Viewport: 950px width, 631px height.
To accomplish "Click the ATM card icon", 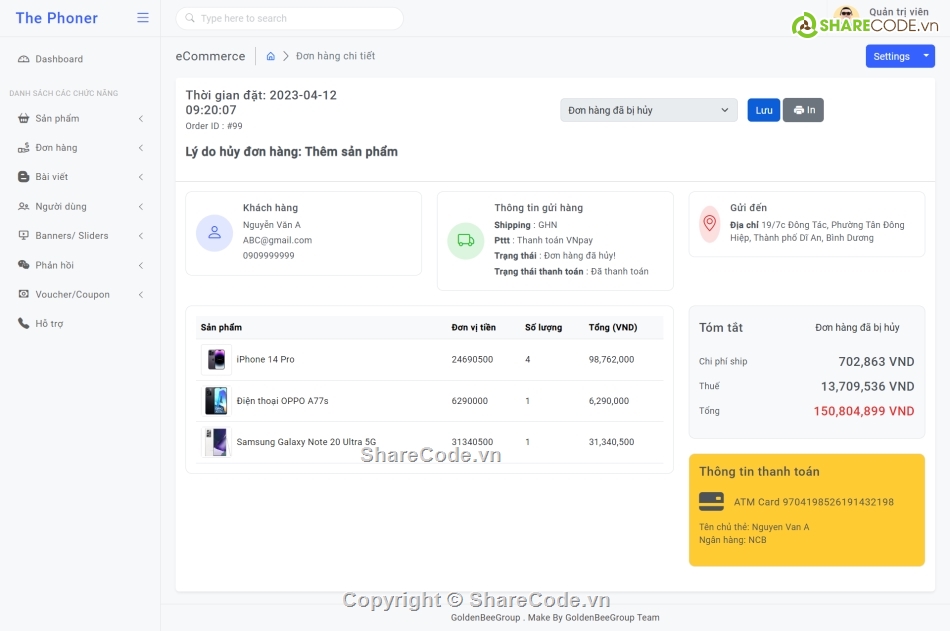I will [711, 501].
